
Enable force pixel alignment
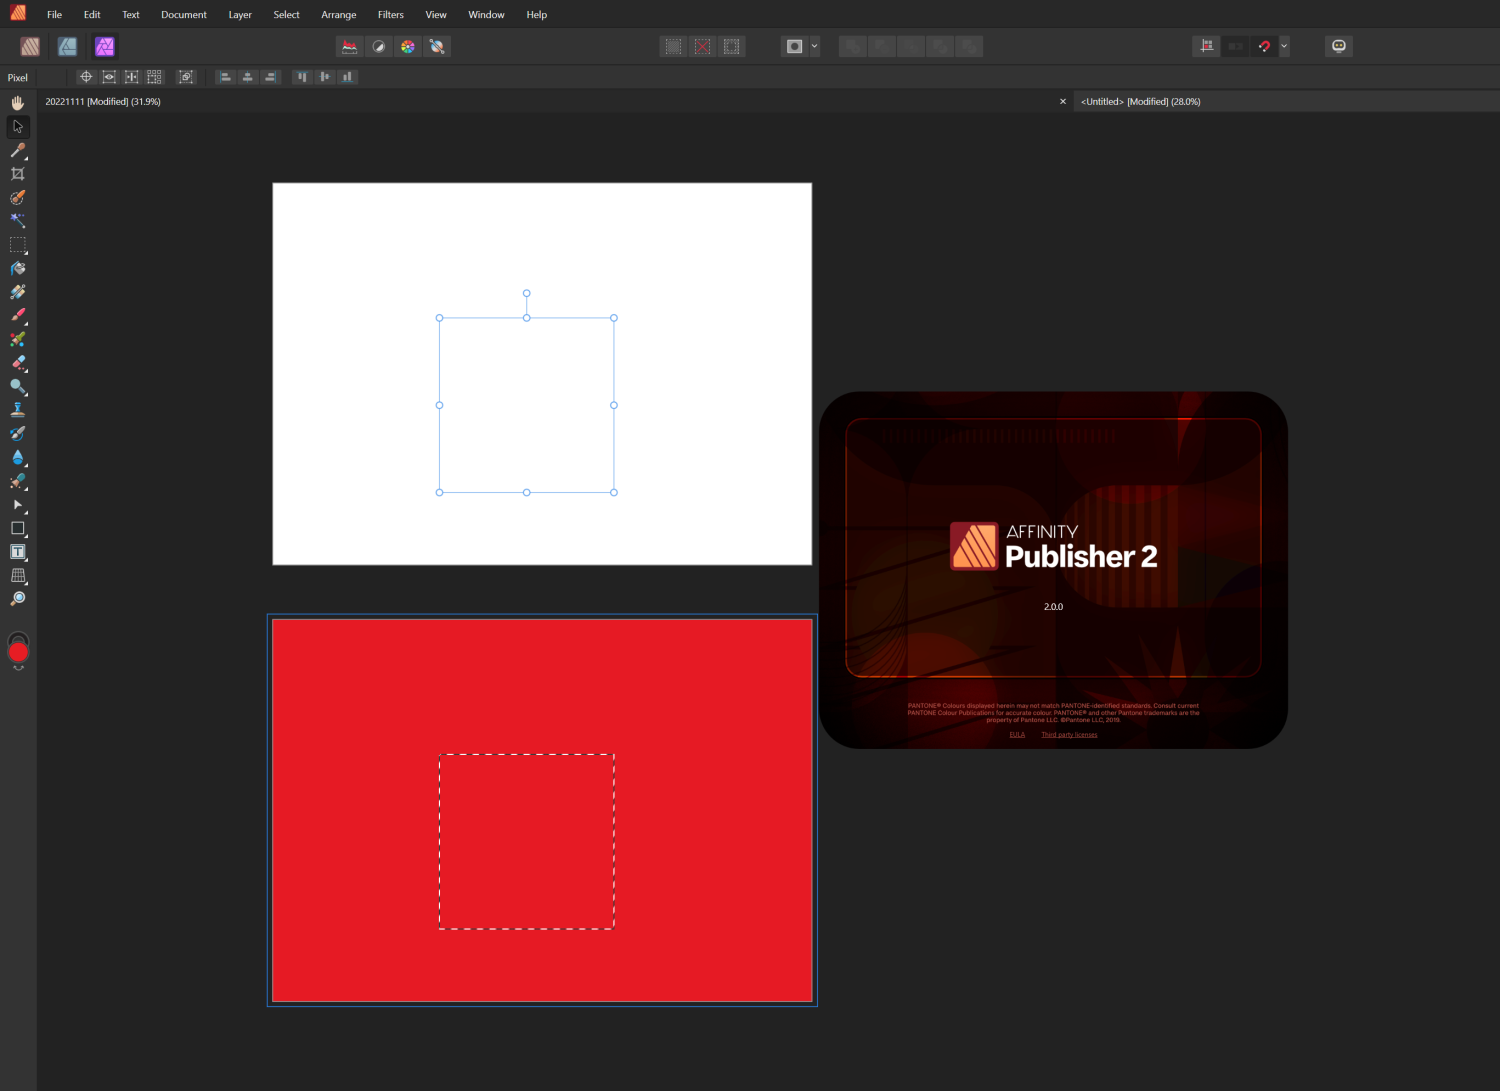click(x=1206, y=46)
